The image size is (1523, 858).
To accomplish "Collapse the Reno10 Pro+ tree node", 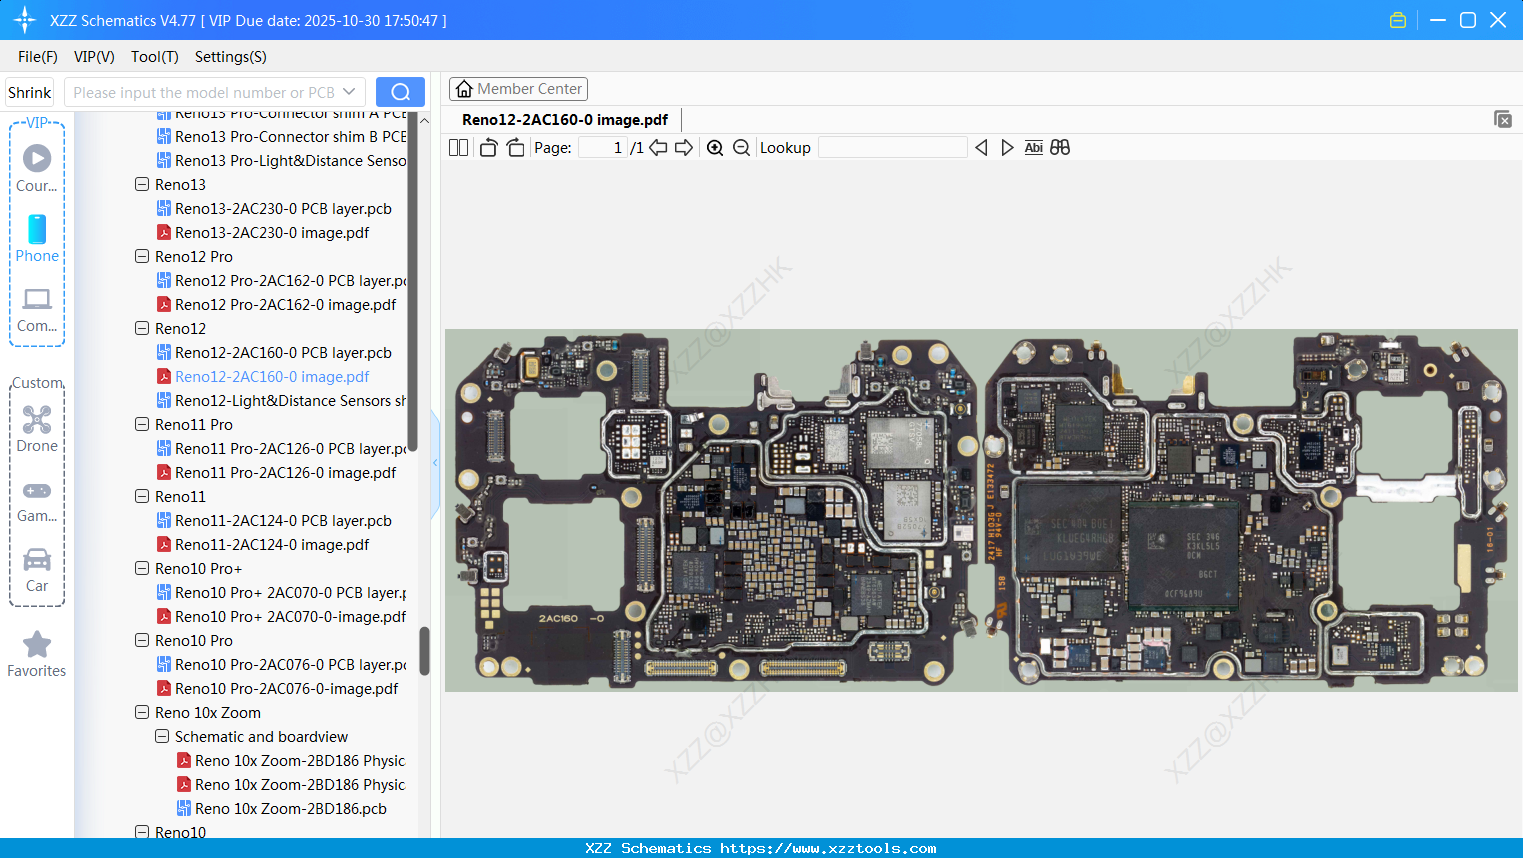I will (x=142, y=568).
